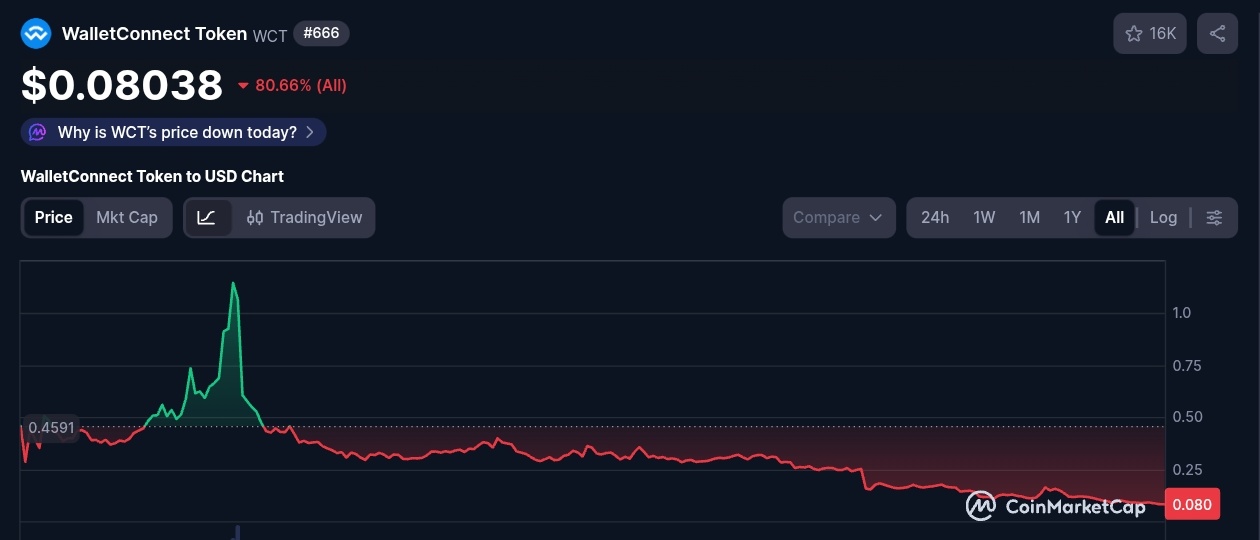
Task: Add WCT to watchlist star button
Action: pos(1150,34)
